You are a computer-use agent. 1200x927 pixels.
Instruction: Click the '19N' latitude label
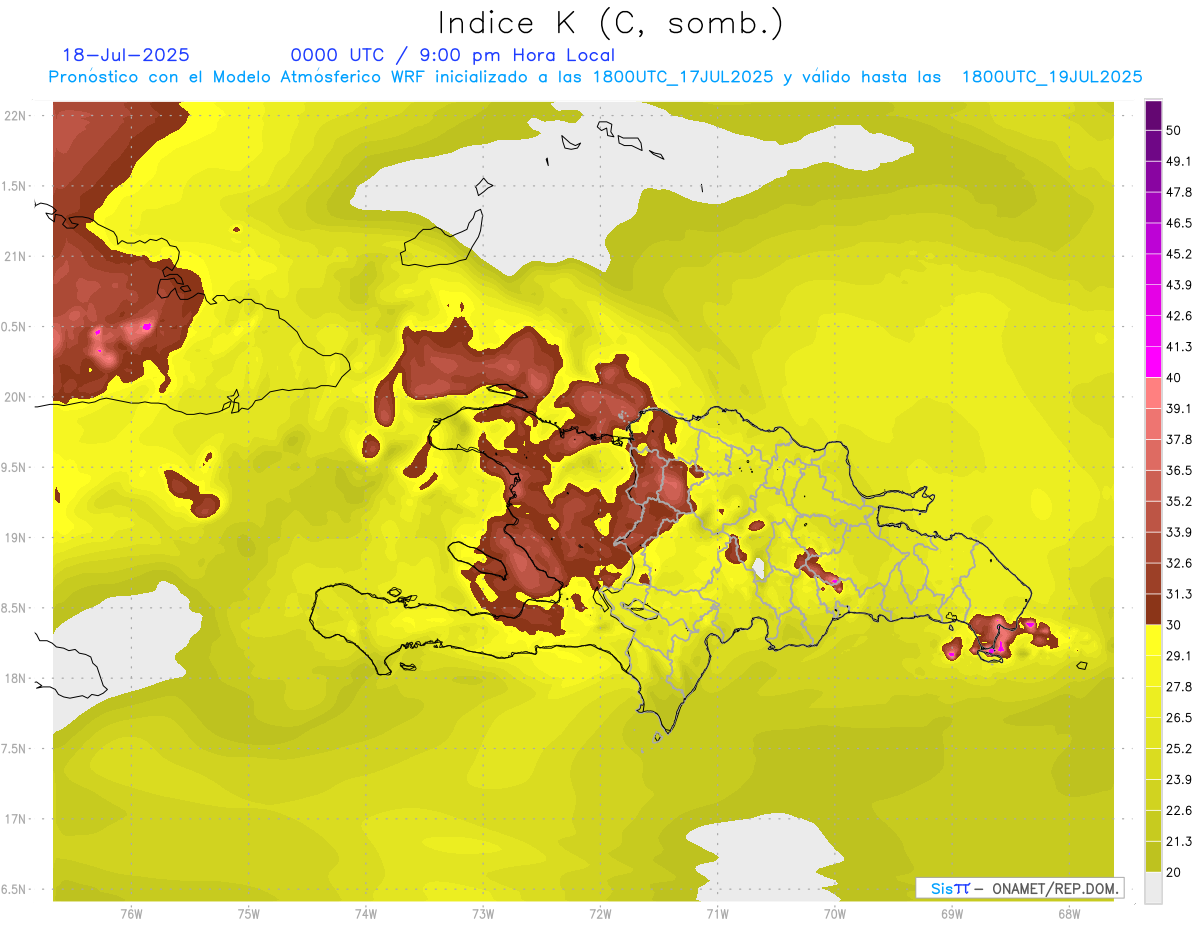[x=15, y=537]
